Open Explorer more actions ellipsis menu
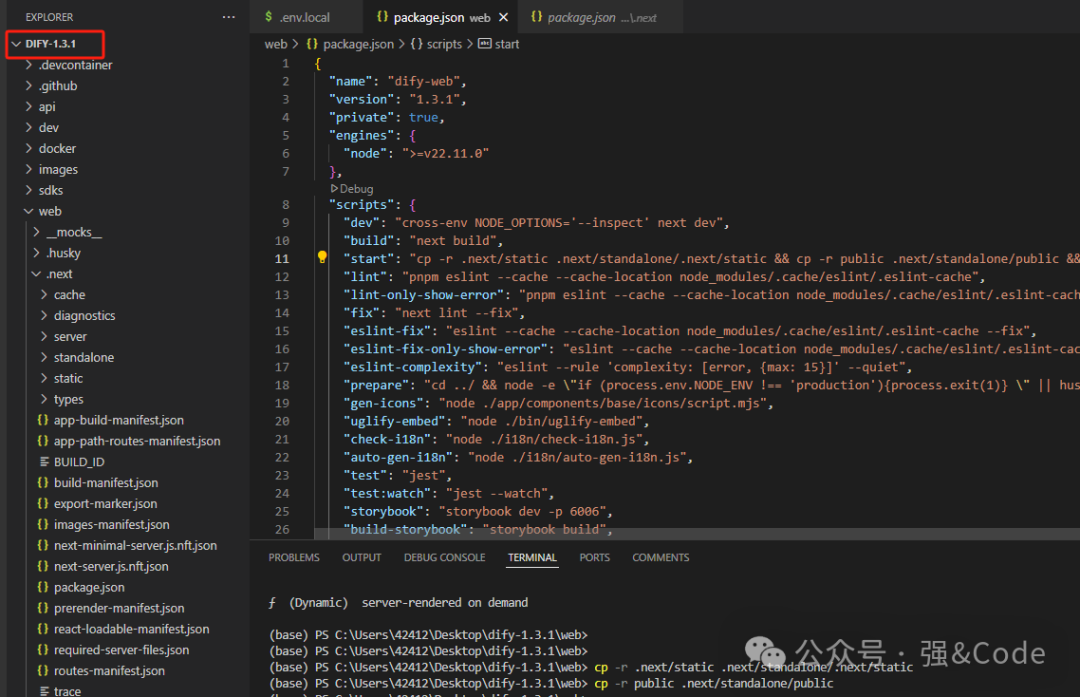Image resolution: width=1080 pixels, height=697 pixels. point(229,17)
